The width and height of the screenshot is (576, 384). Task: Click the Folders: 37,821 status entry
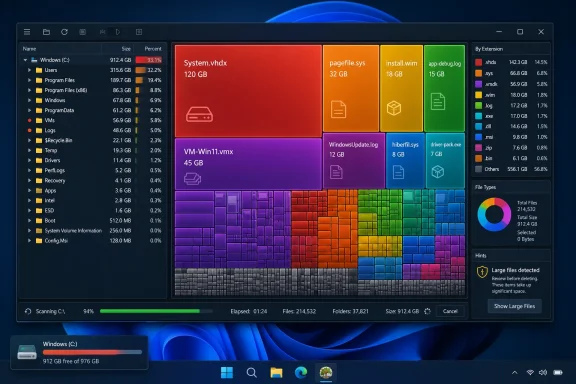(350, 311)
